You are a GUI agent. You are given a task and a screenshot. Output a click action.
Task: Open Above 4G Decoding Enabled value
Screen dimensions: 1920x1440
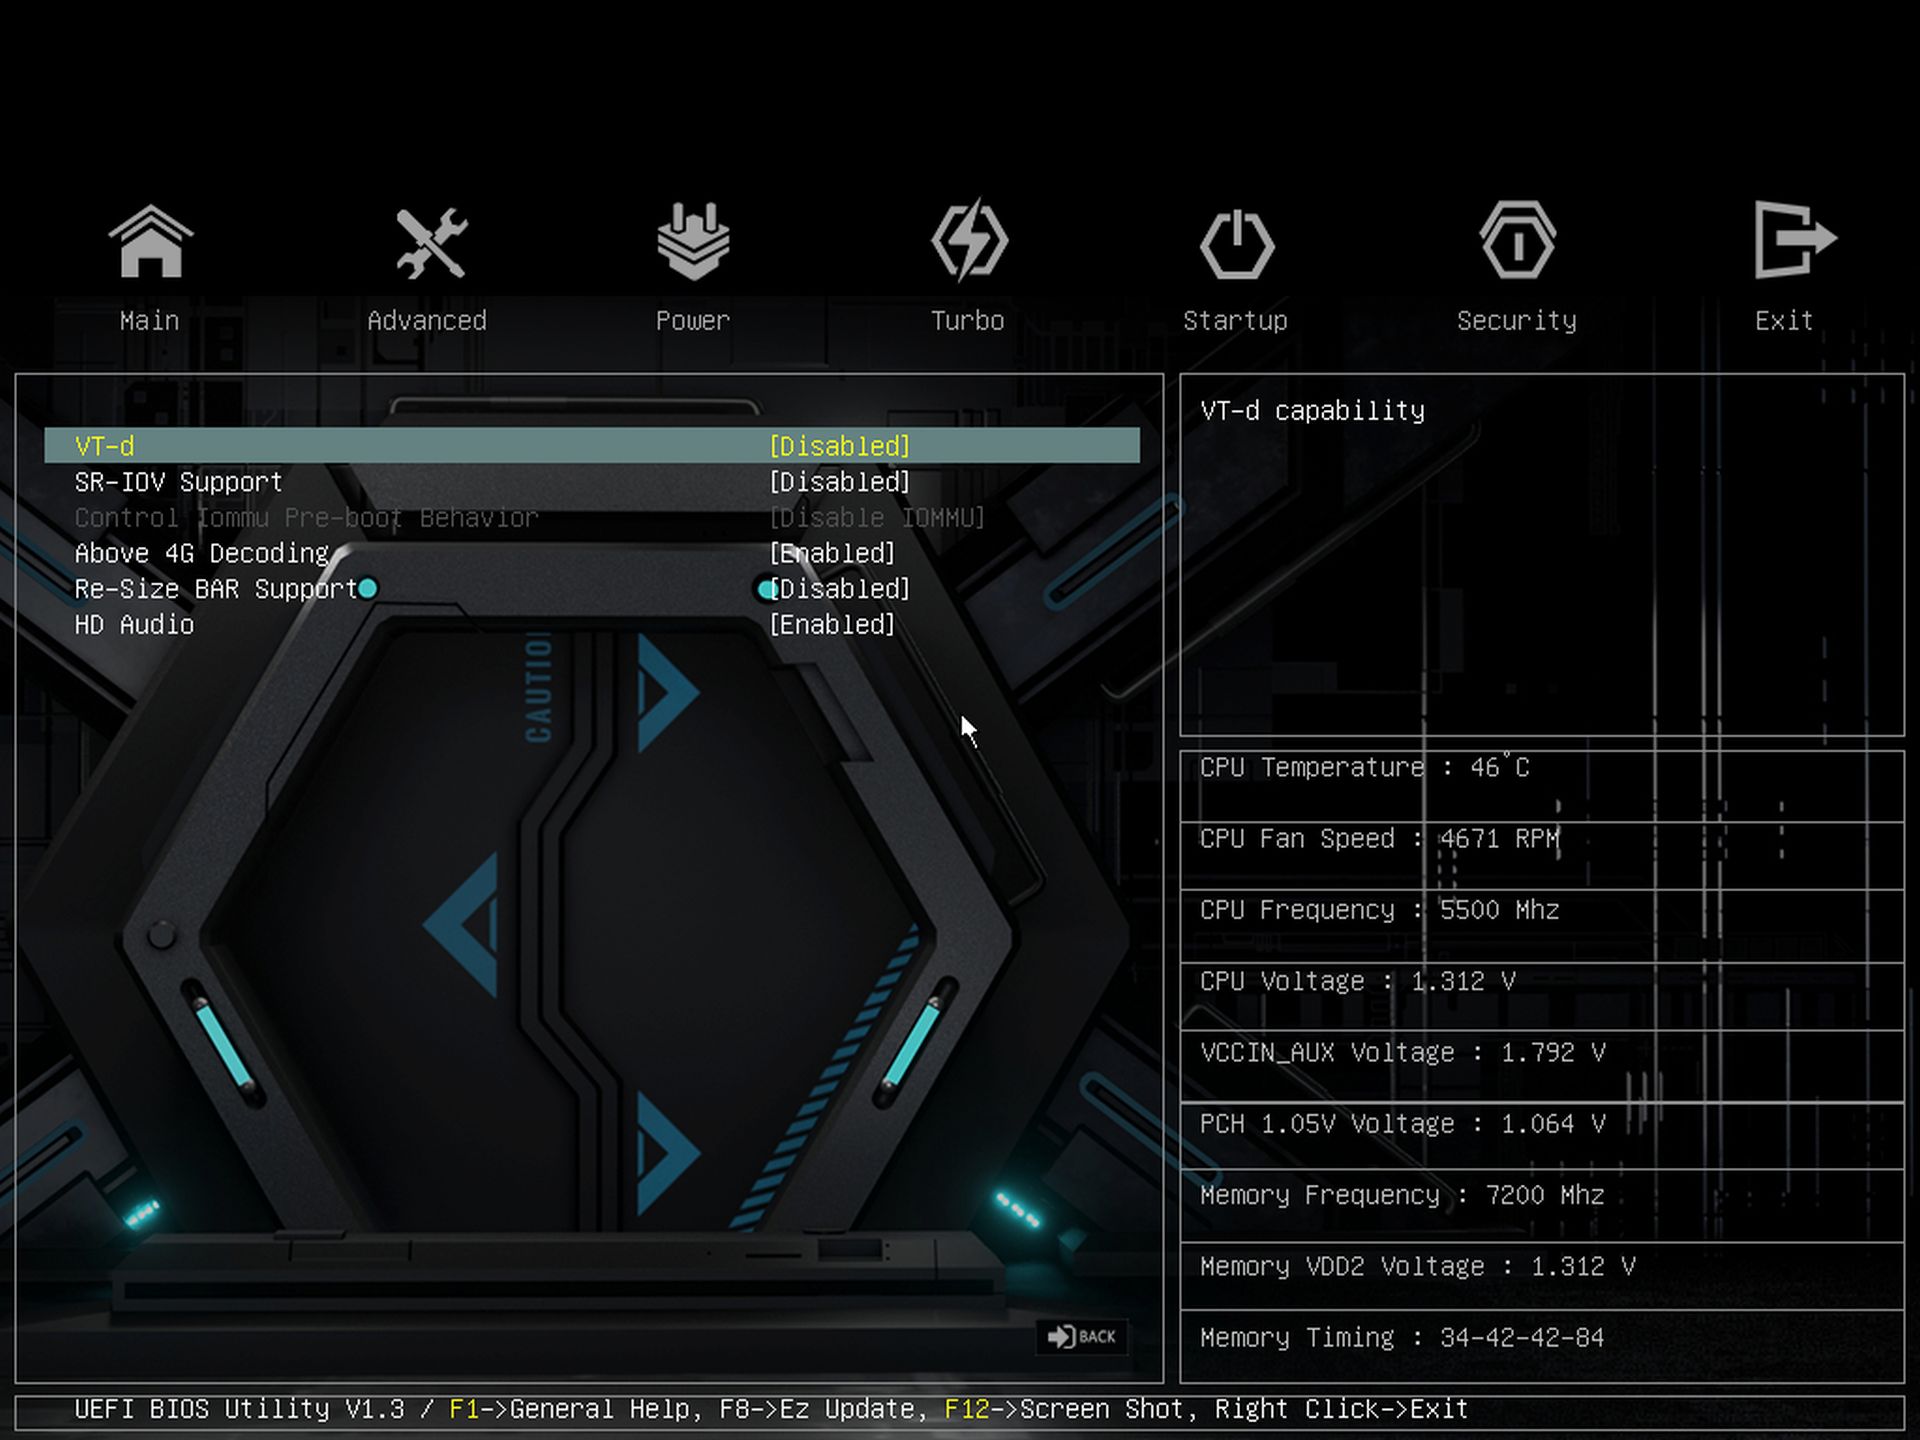pyautogui.click(x=831, y=553)
